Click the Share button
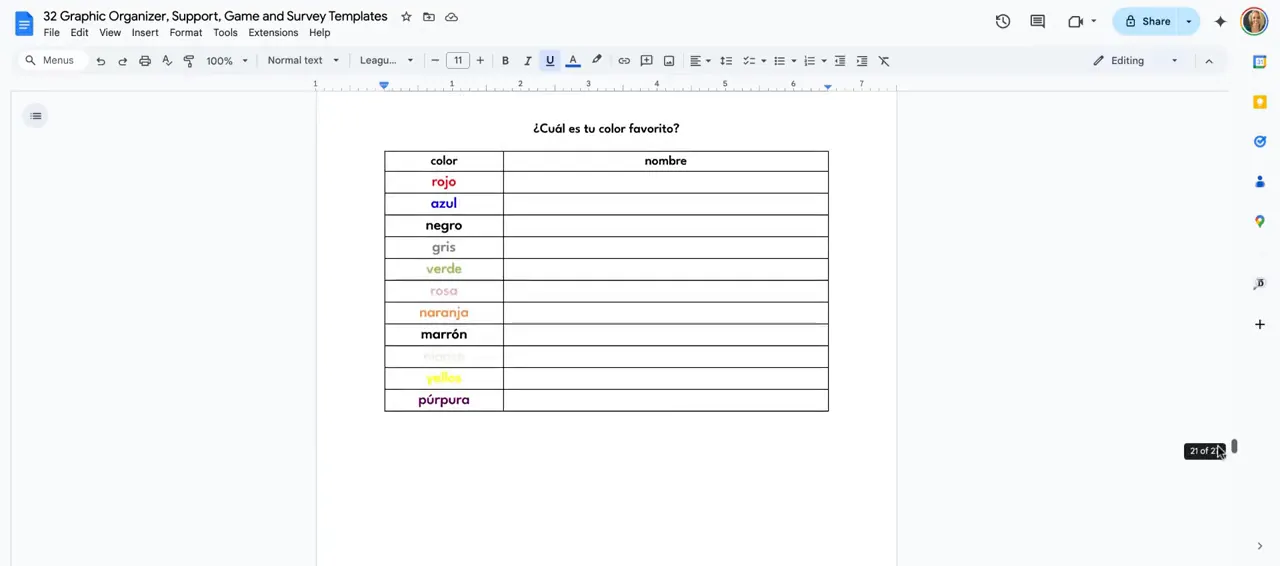 (x=1147, y=21)
